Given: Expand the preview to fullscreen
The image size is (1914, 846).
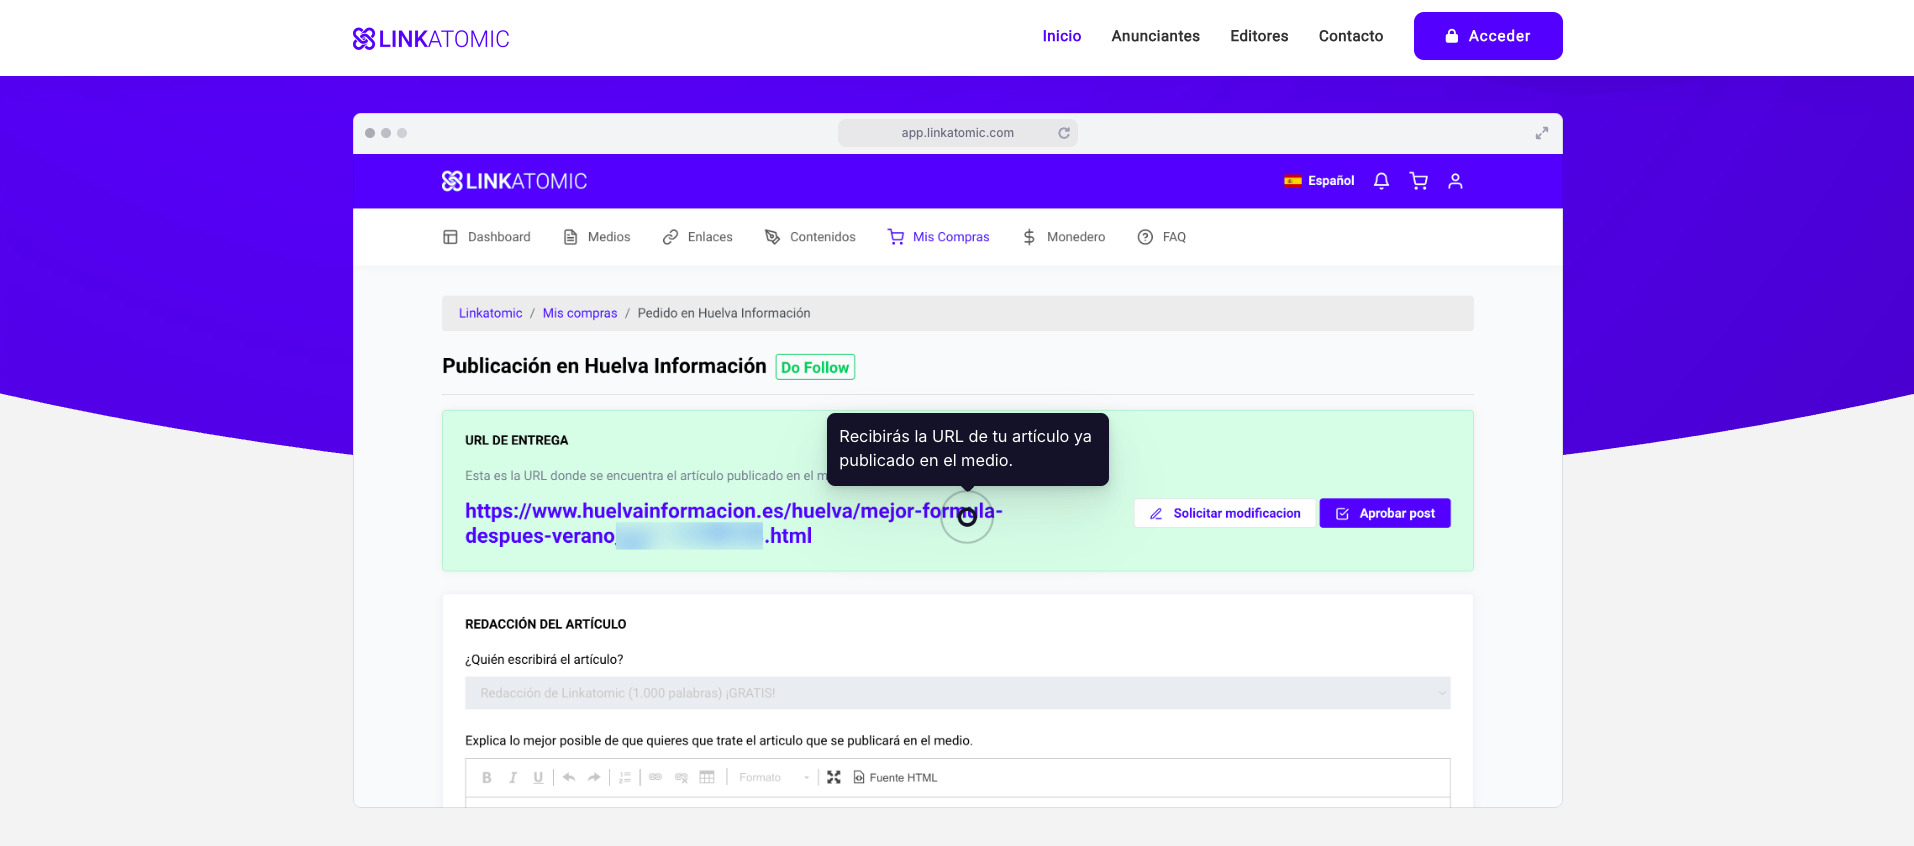Looking at the screenshot, I should point(1541,133).
